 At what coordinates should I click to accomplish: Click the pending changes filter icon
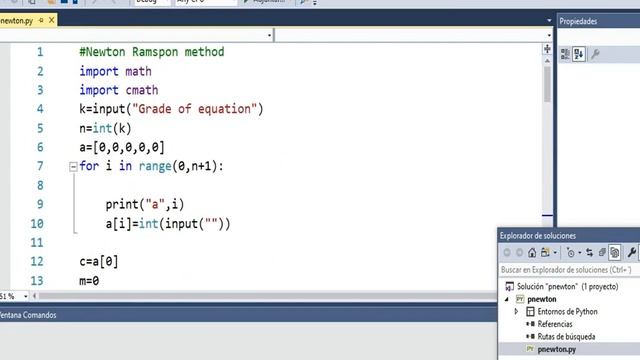(x=570, y=253)
